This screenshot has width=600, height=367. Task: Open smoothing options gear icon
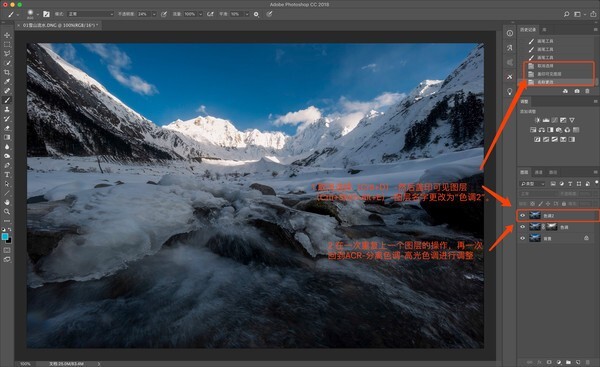(256, 14)
